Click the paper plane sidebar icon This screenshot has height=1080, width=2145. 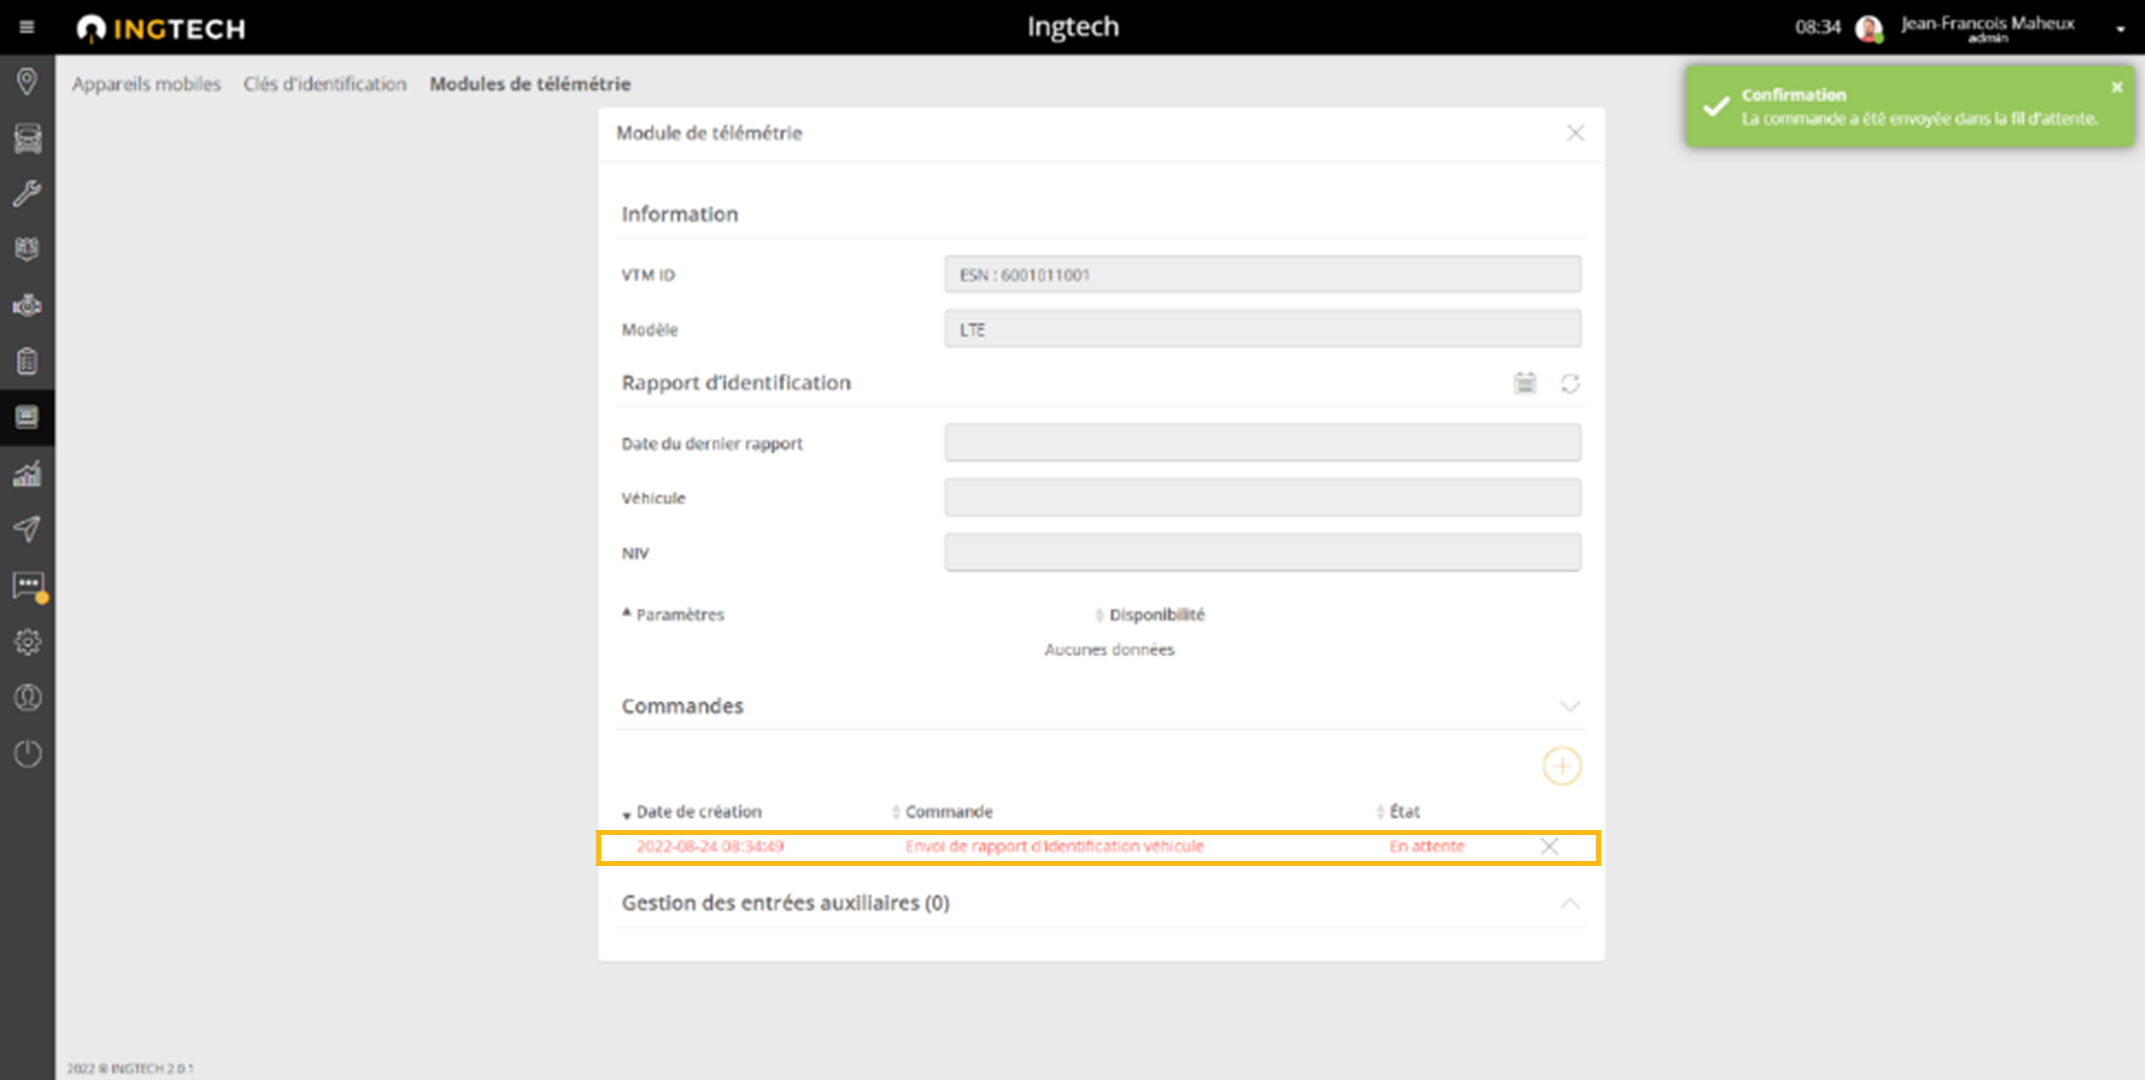point(27,529)
